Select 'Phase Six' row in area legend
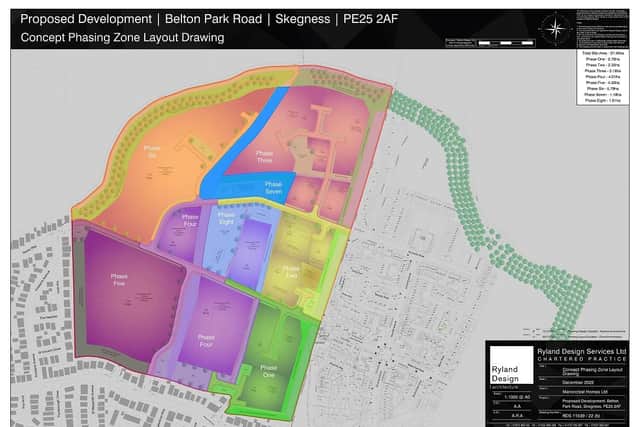The image size is (640, 427). [603, 89]
